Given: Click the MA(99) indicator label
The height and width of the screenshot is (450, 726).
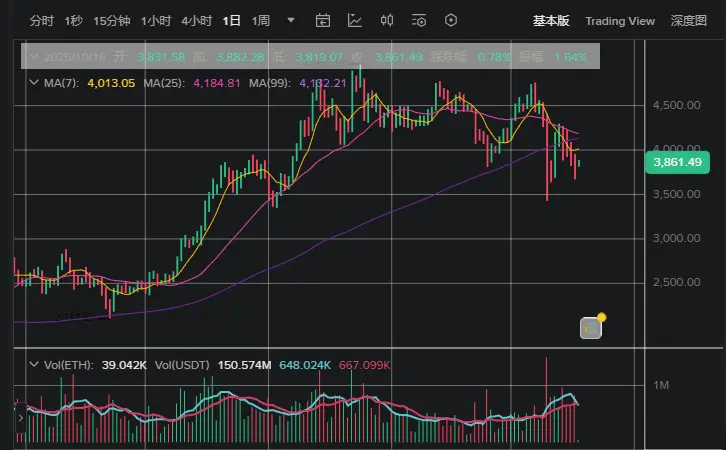Looking at the screenshot, I should [270, 83].
